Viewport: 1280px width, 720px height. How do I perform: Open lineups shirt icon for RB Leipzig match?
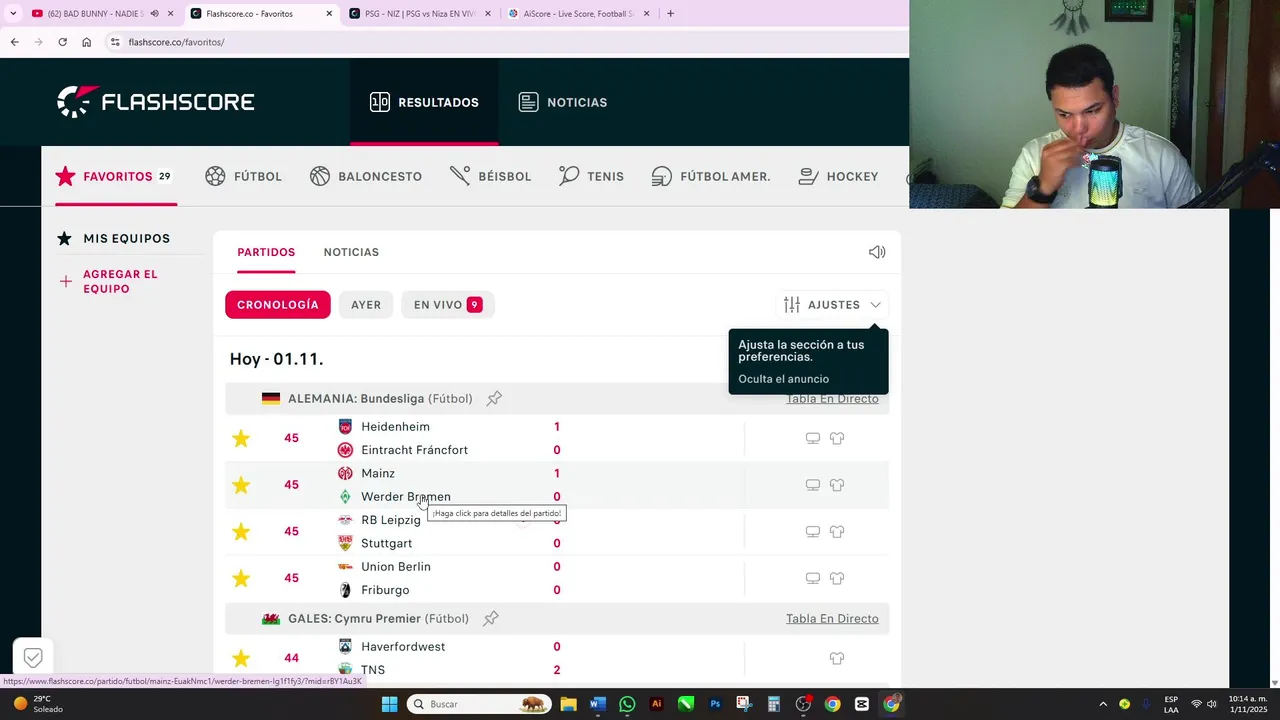point(837,531)
